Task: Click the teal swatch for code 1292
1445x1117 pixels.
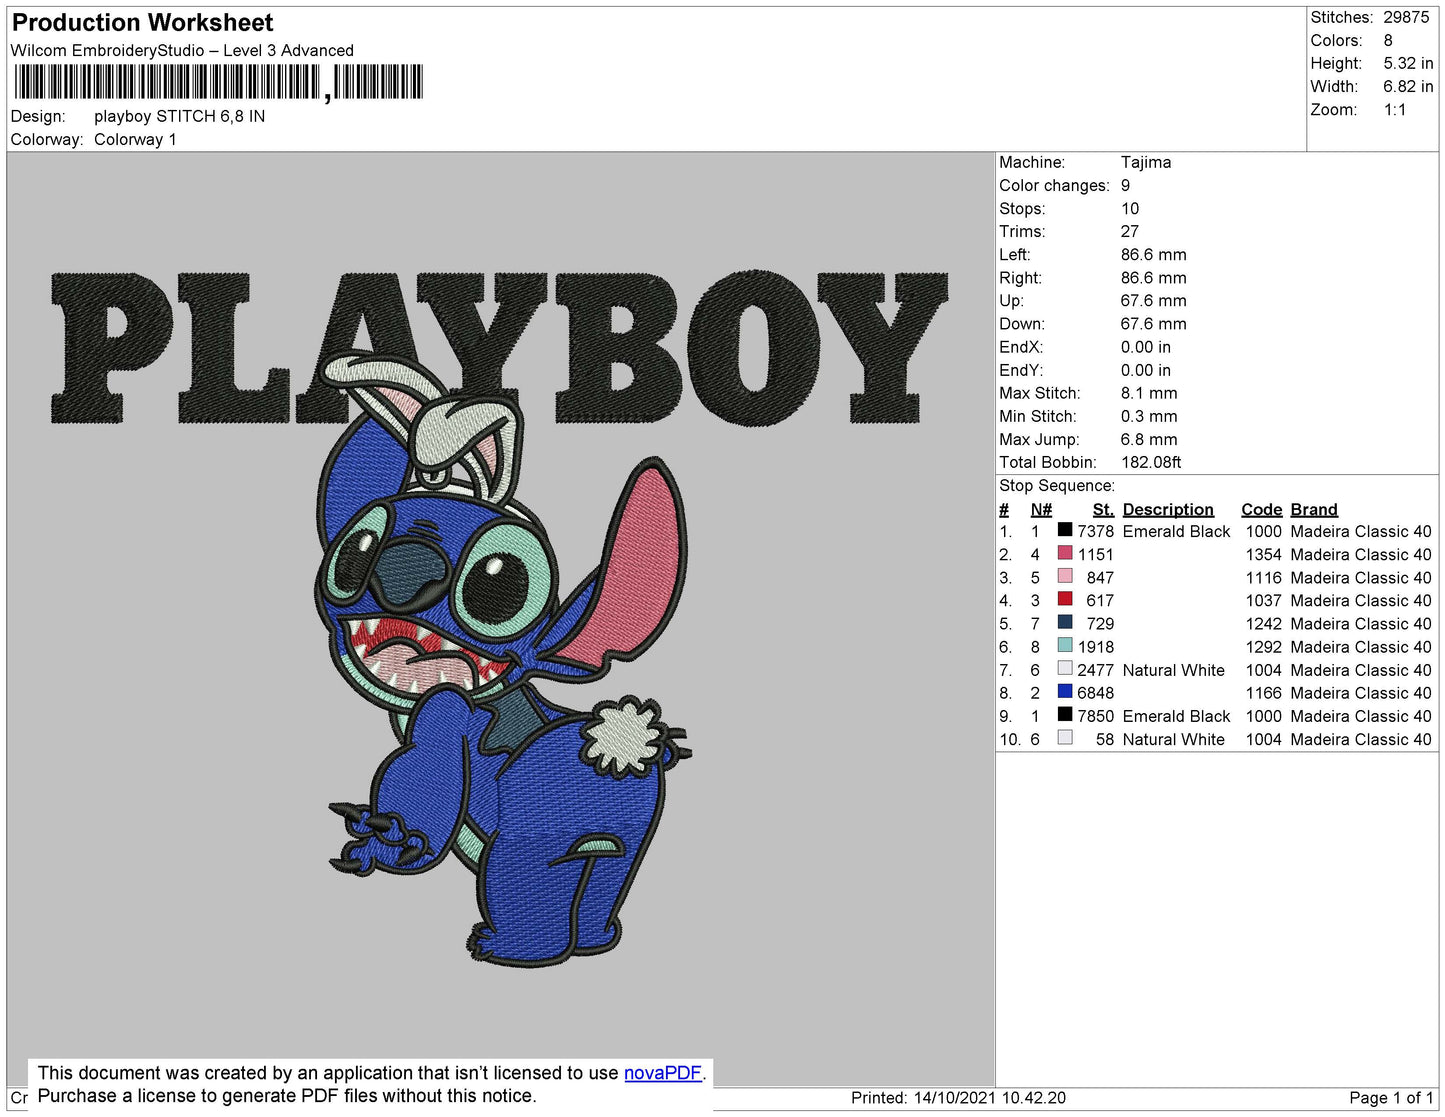Action: (1065, 646)
